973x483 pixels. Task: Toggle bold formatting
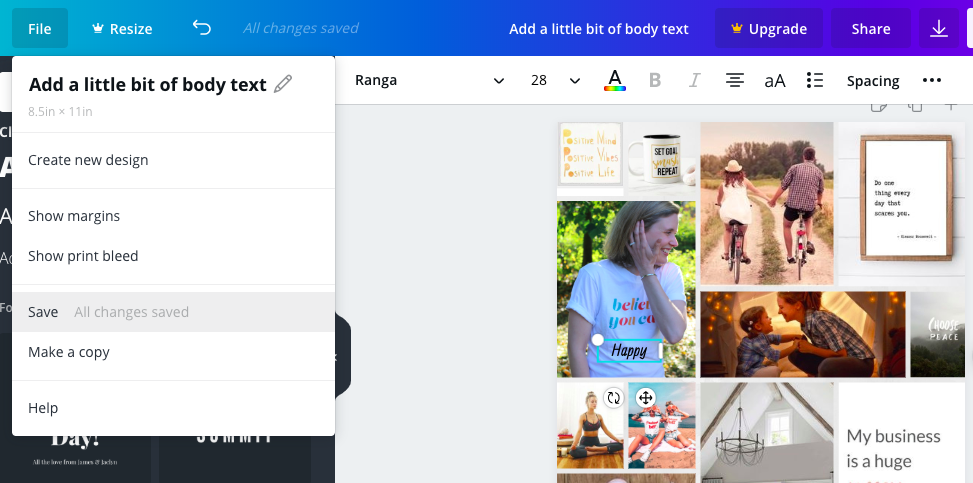click(x=655, y=81)
